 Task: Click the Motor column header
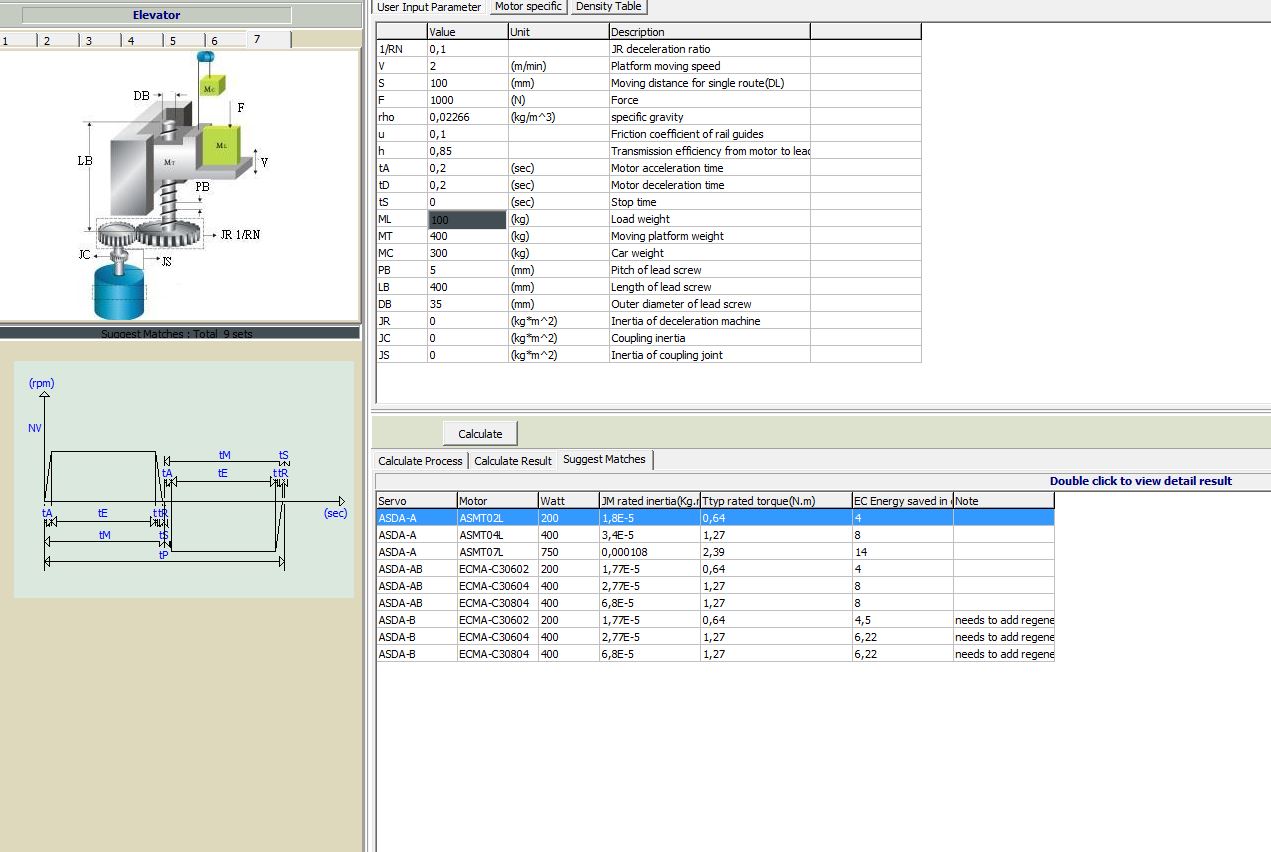tap(497, 501)
